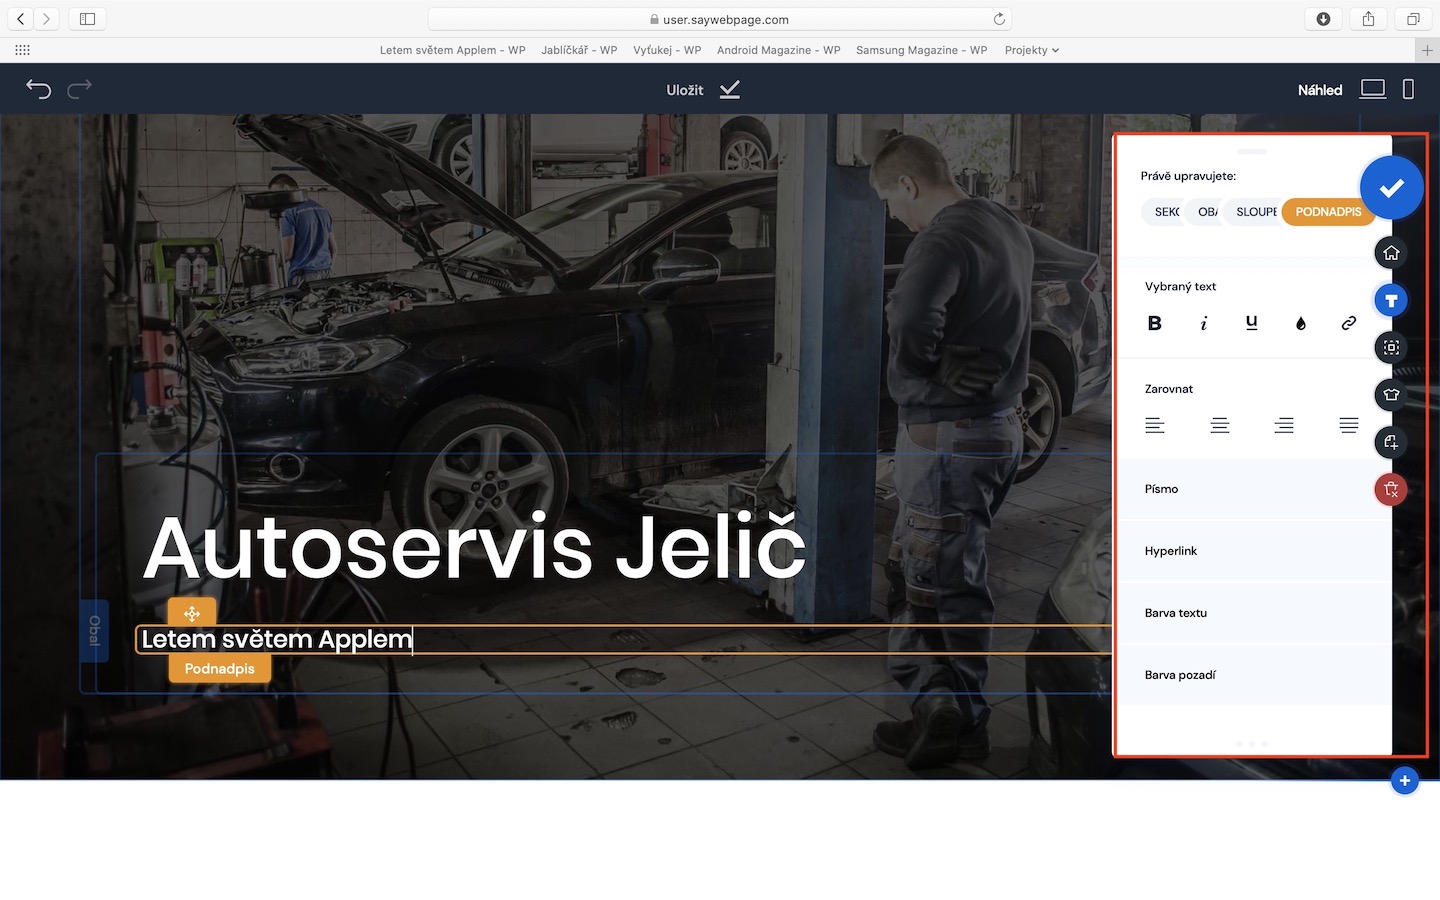Screen dimensions: 1440x900
Task: Toggle bold formatting for selected text
Action: [x=1155, y=323]
